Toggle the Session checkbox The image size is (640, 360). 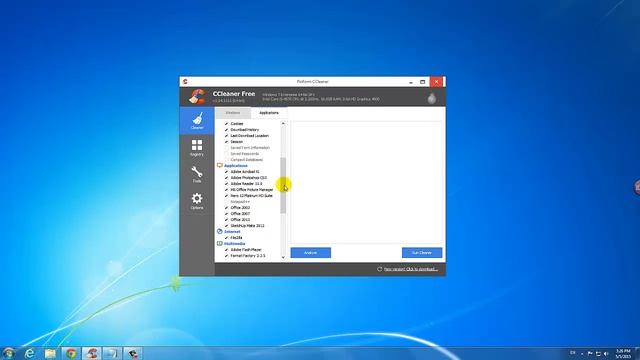pos(227,142)
